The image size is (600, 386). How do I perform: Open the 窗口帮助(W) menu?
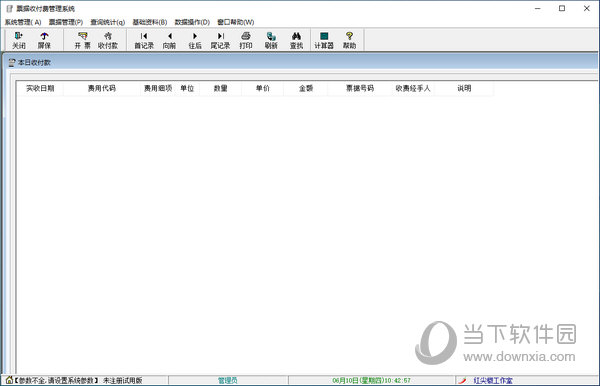(236, 22)
